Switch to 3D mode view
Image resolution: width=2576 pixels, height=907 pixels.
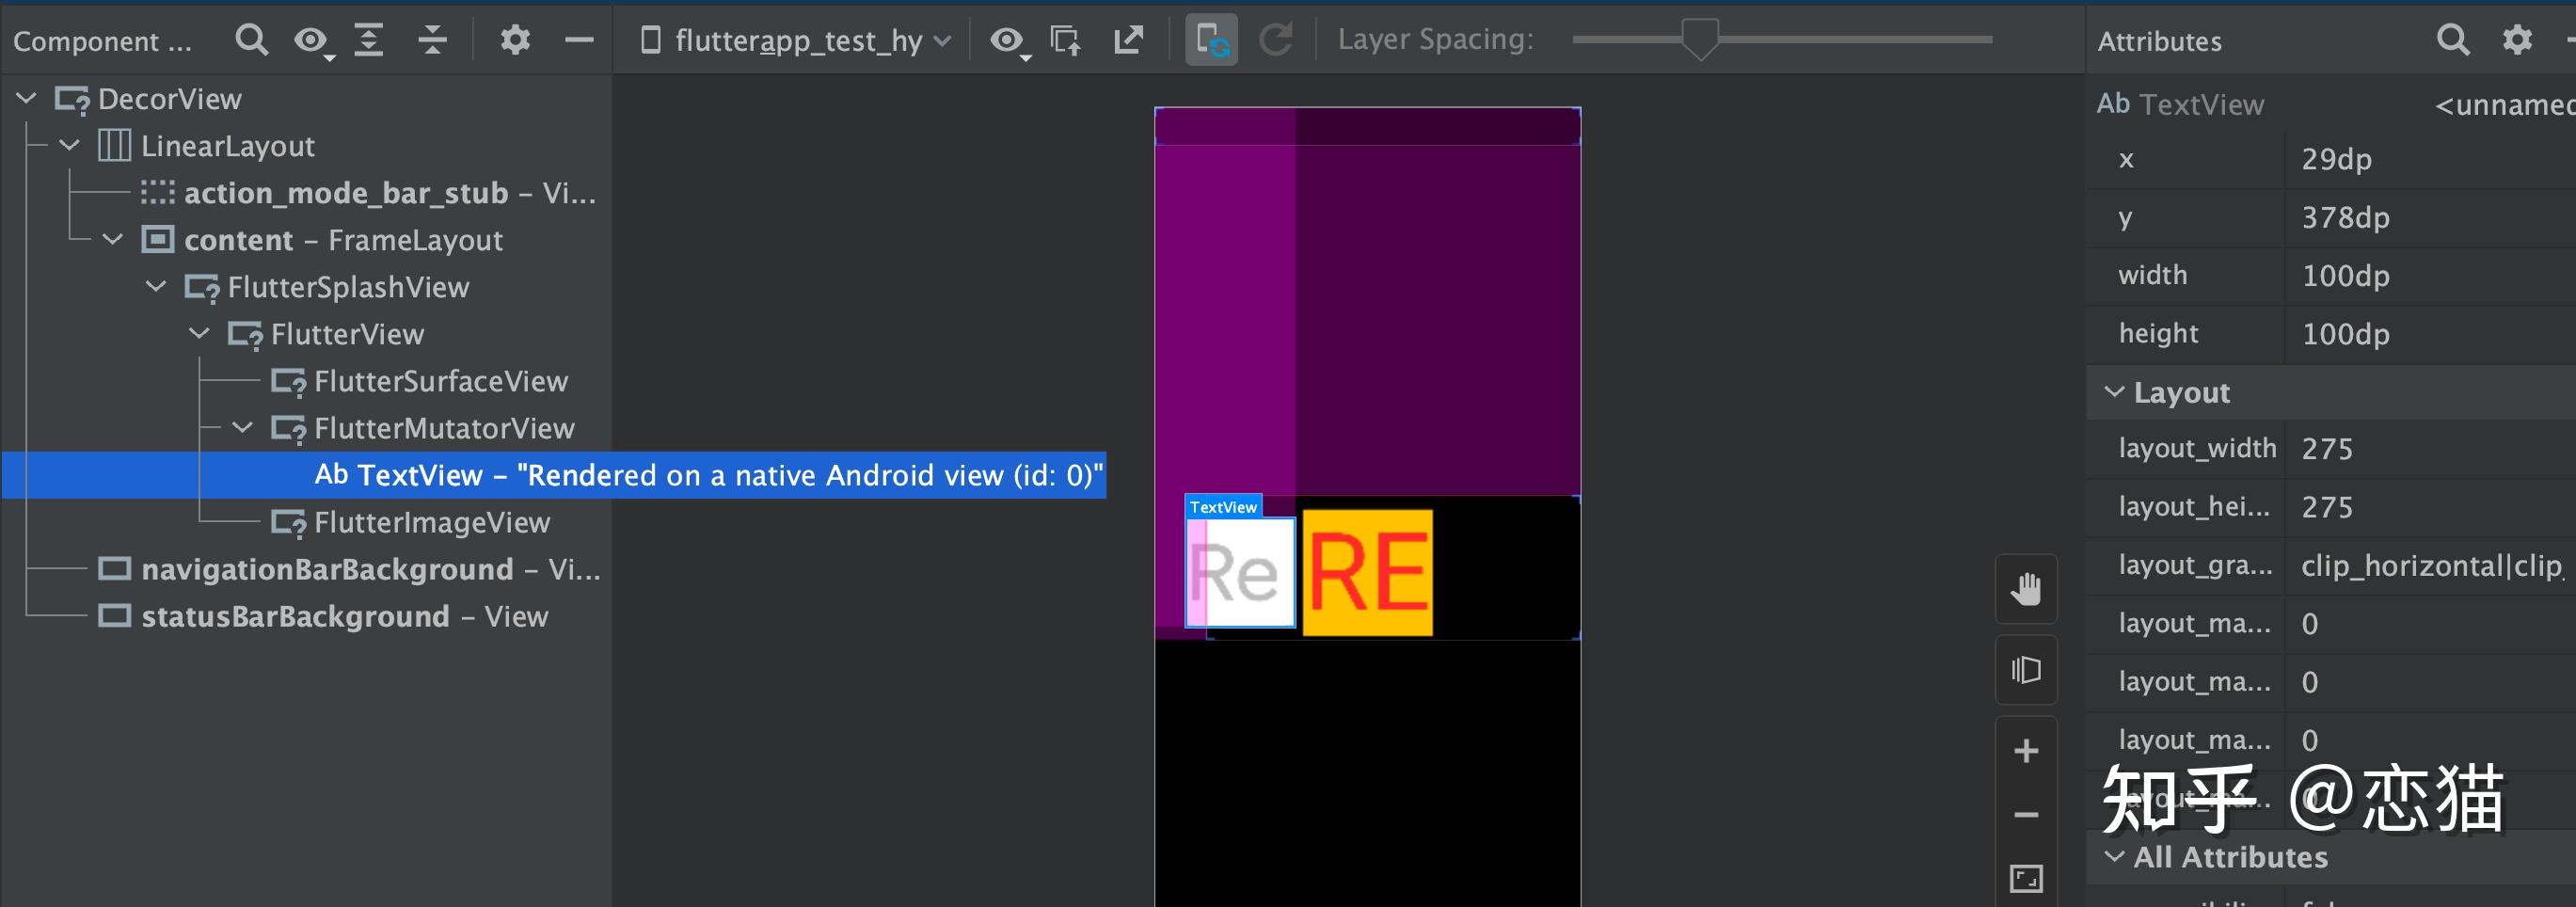click(2026, 670)
